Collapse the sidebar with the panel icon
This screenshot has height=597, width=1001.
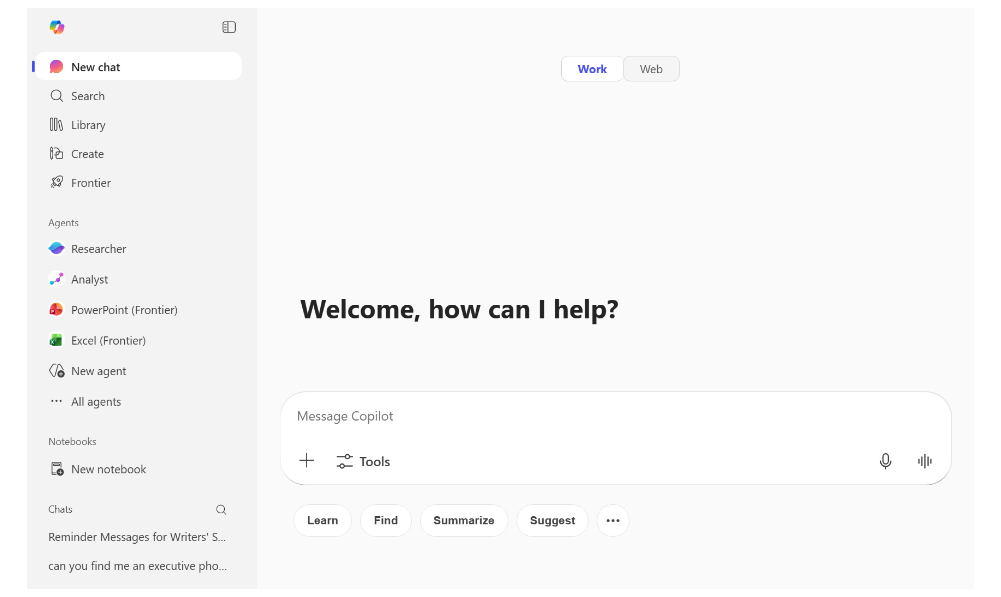coord(229,27)
